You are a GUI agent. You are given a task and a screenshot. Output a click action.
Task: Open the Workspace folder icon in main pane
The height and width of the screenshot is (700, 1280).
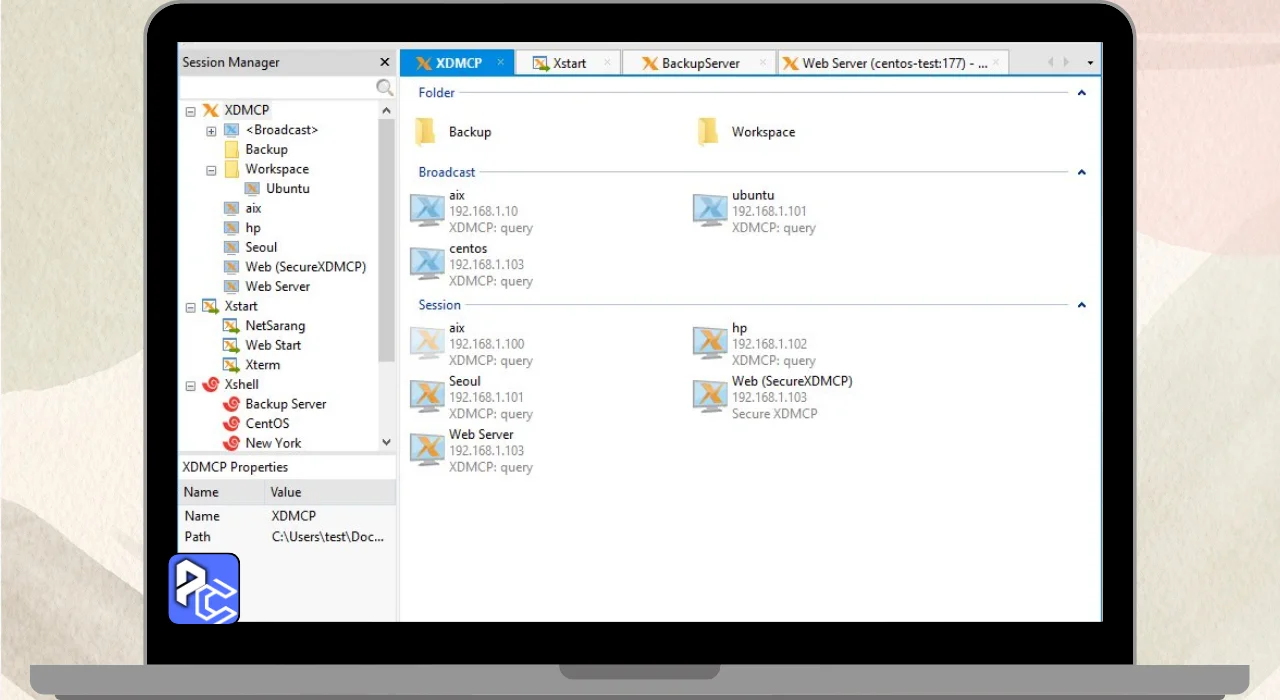(x=708, y=132)
